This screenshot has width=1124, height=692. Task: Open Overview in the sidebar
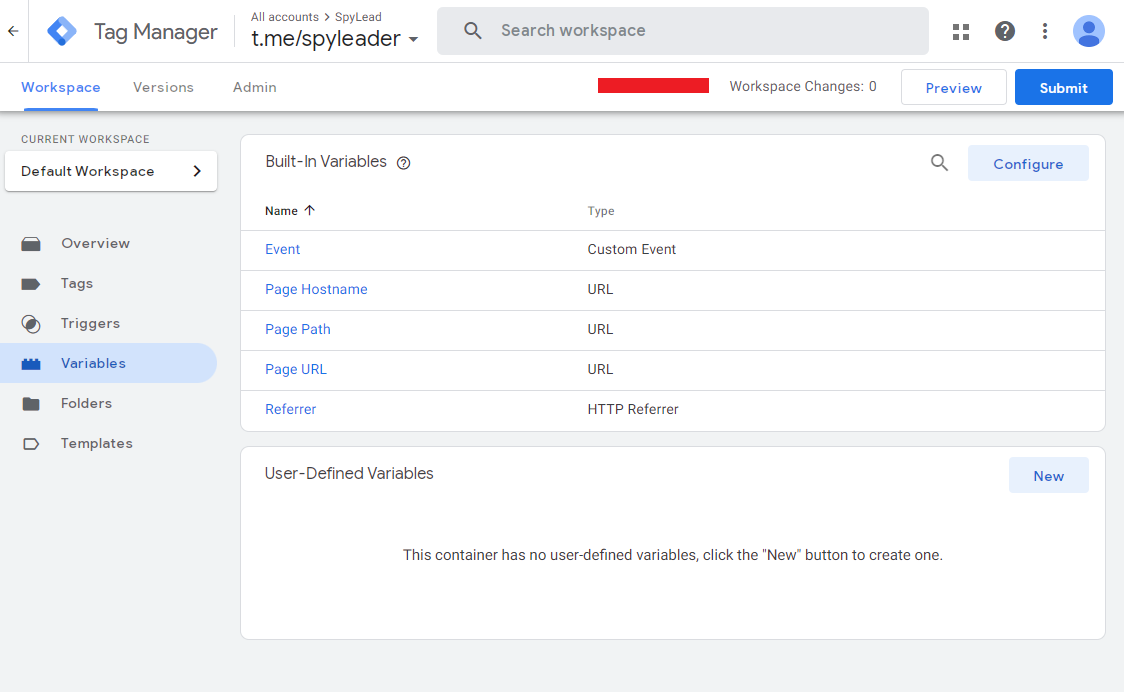point(95,243)
